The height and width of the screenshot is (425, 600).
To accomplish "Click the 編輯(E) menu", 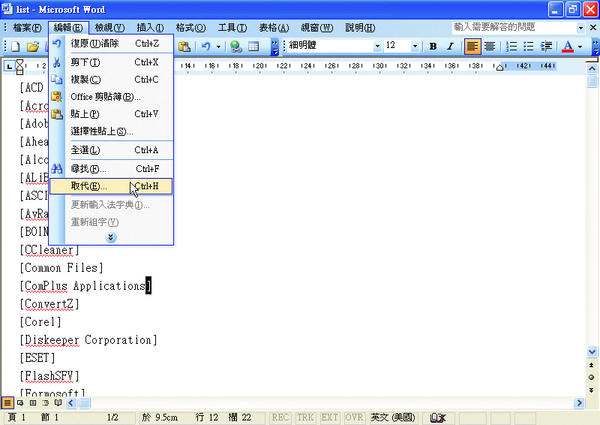I will [68, 28].
